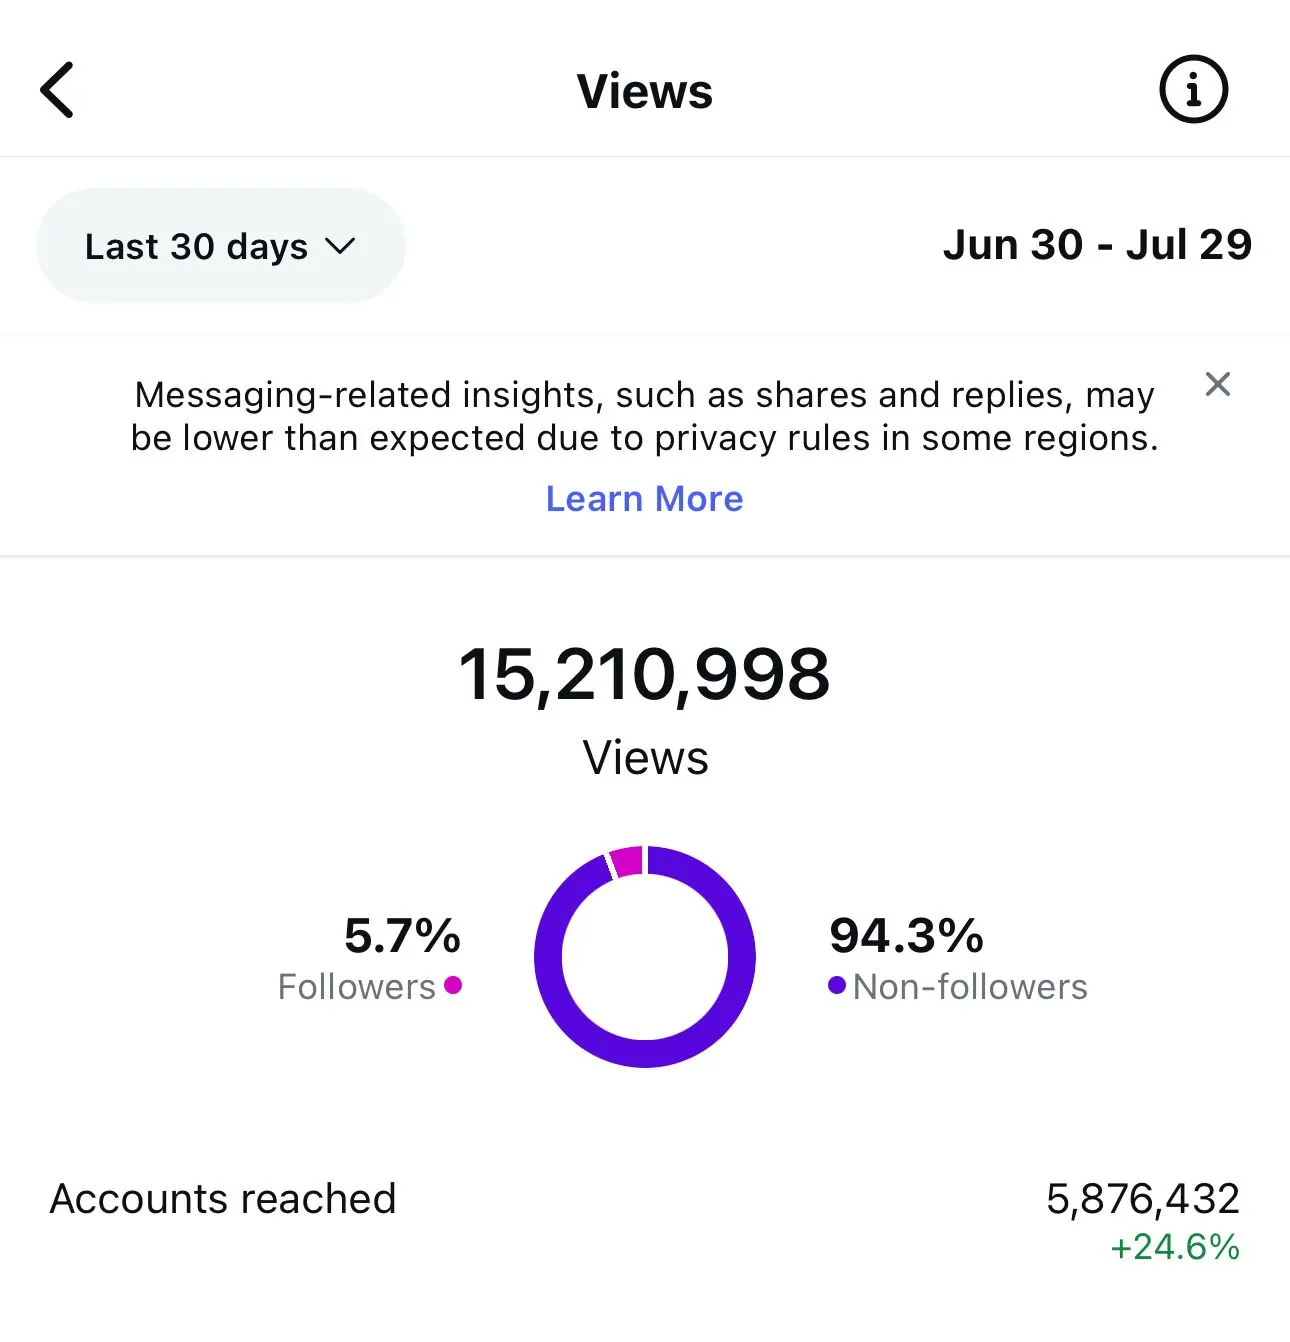Tap the +24.6% growth indicator
The height and width of the screenshot is (1342, 1290).
click(x=1174, y=1248)
